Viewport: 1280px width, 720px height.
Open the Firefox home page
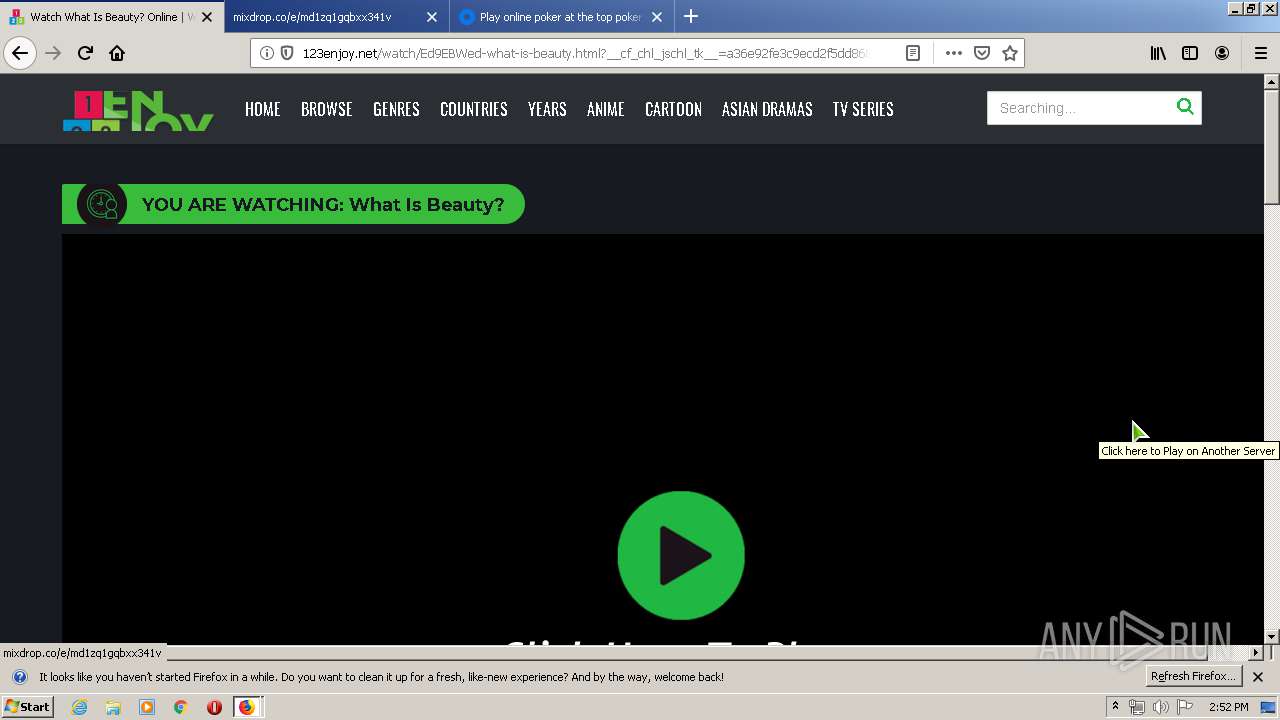(117, 53)
